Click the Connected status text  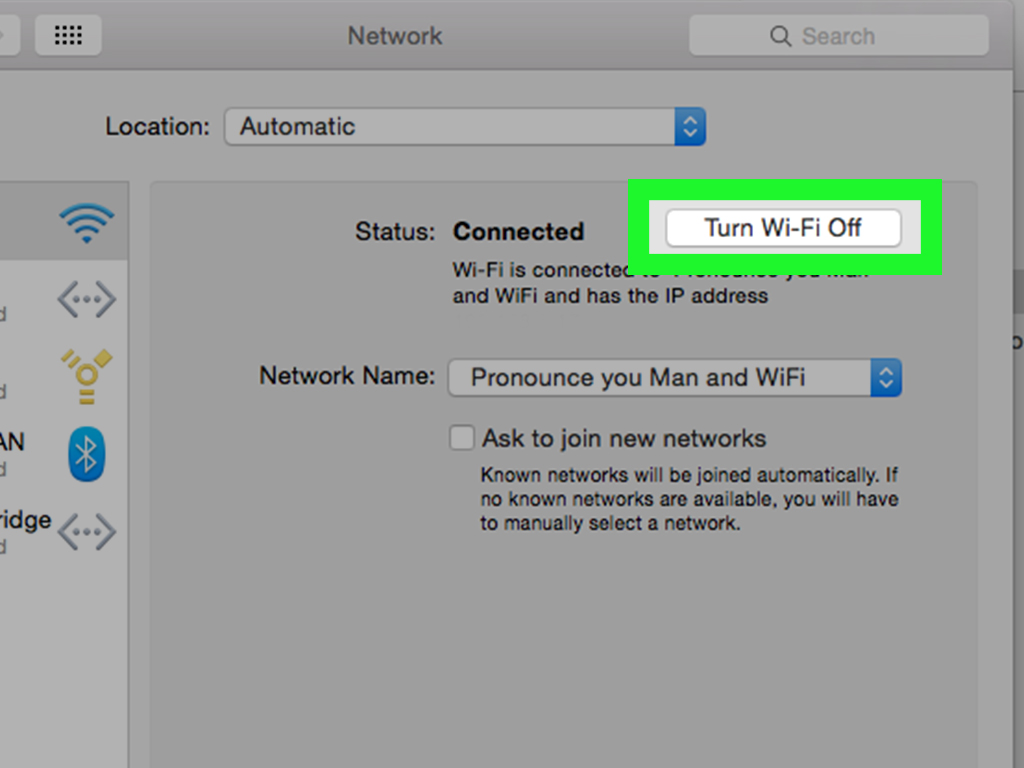(x=518, y=232)
